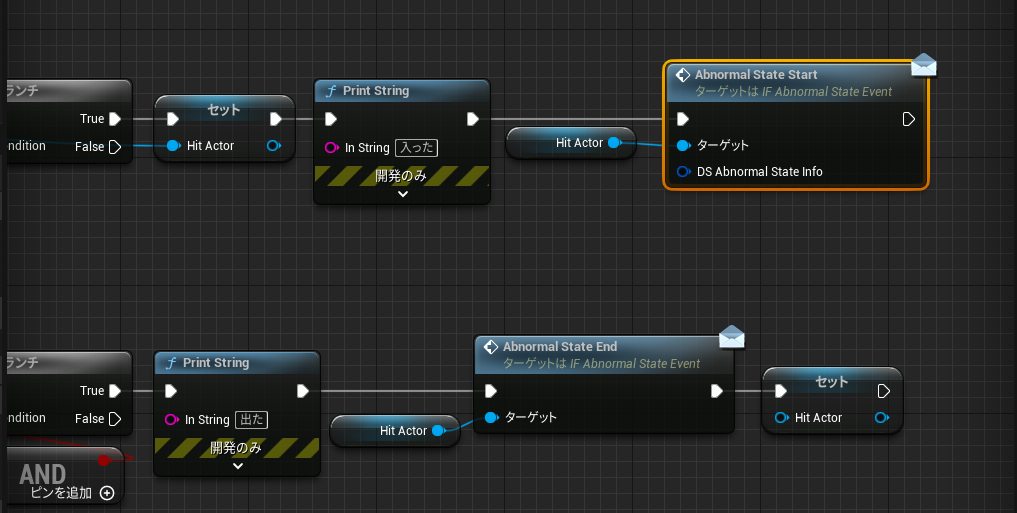
Task: Click the 開発のみ banner on upper Print String
Action: point(401,176)
